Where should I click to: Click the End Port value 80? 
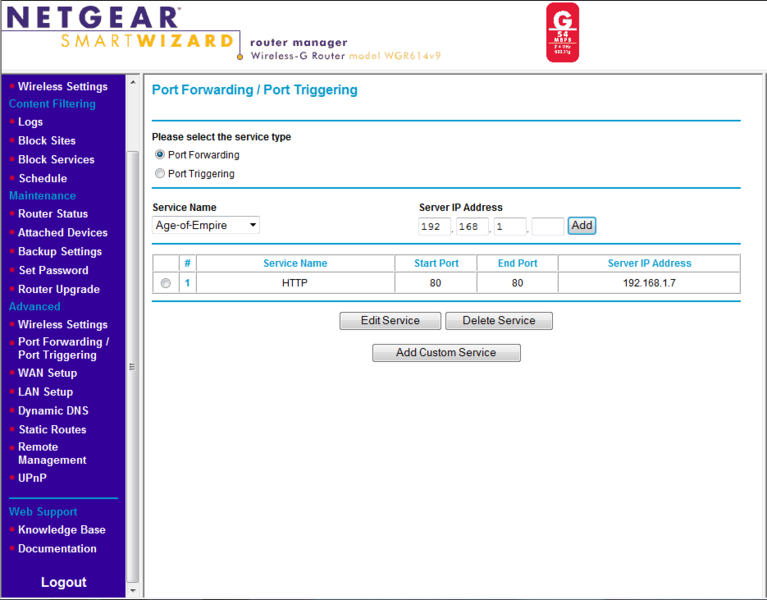[517, 283]
